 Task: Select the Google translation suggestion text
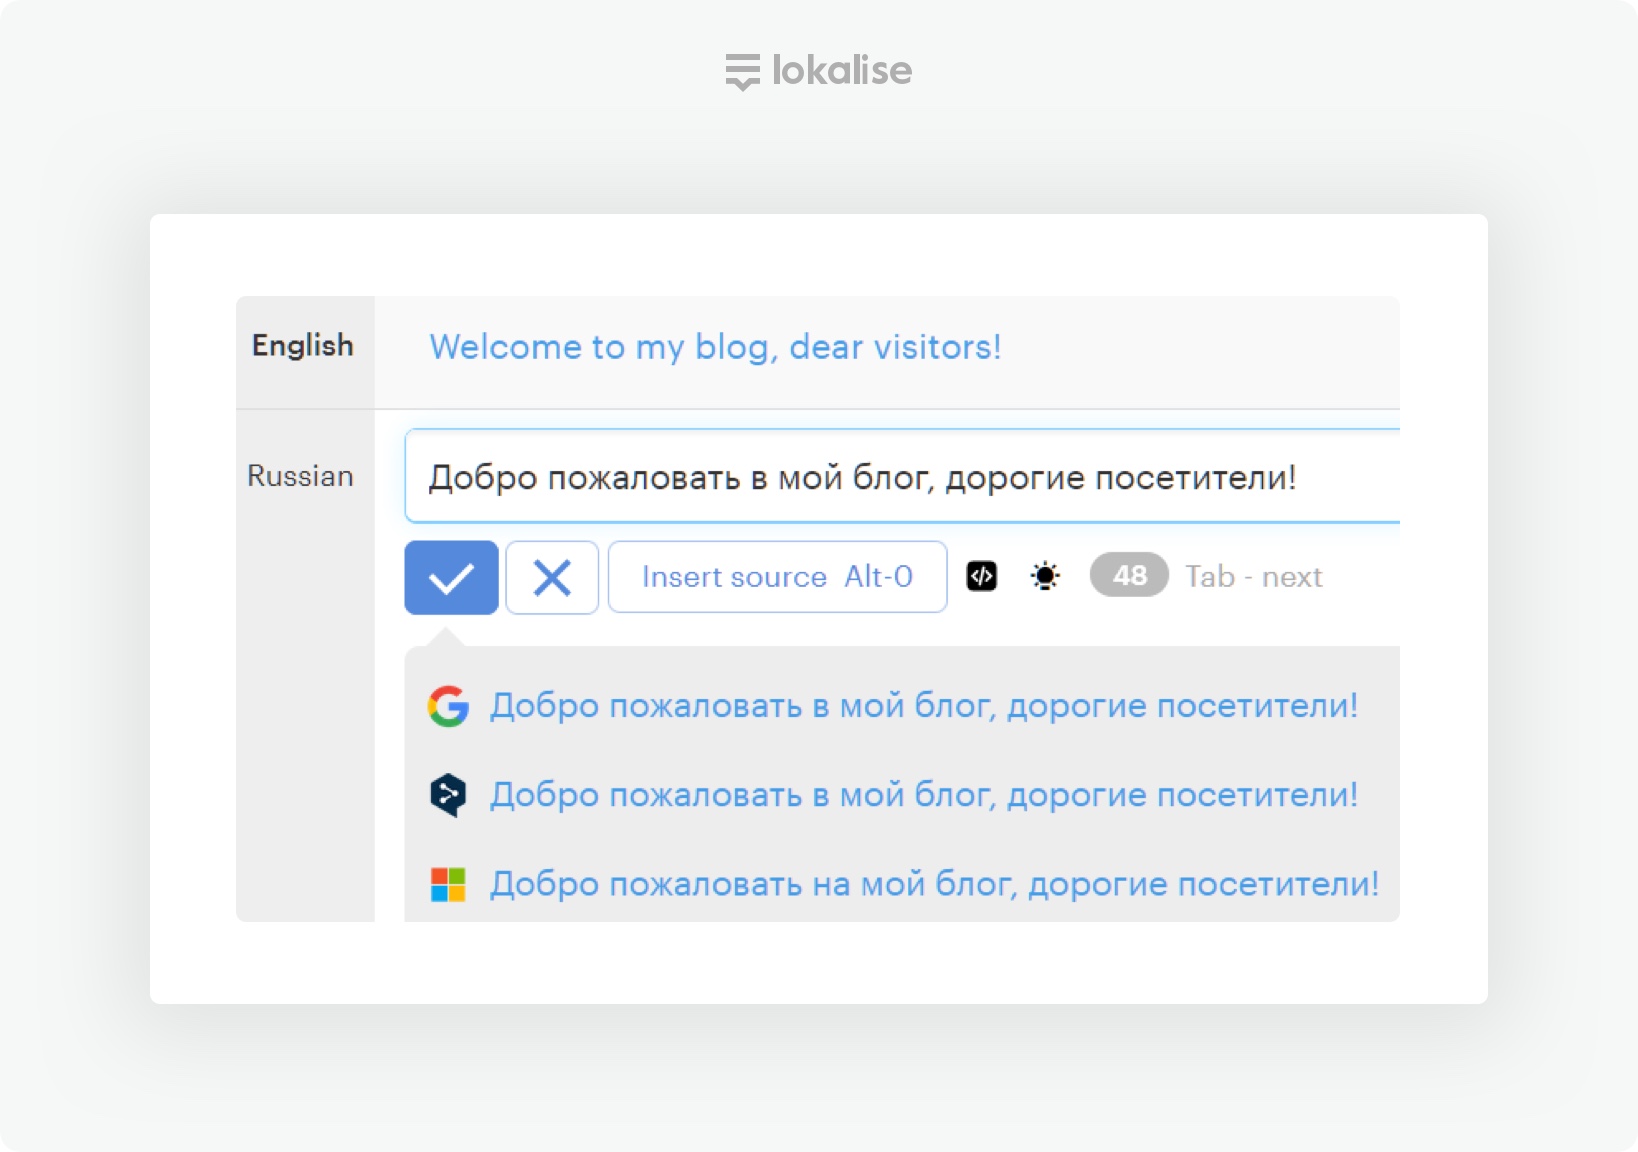pyautogui.click(x=924, y=706)
